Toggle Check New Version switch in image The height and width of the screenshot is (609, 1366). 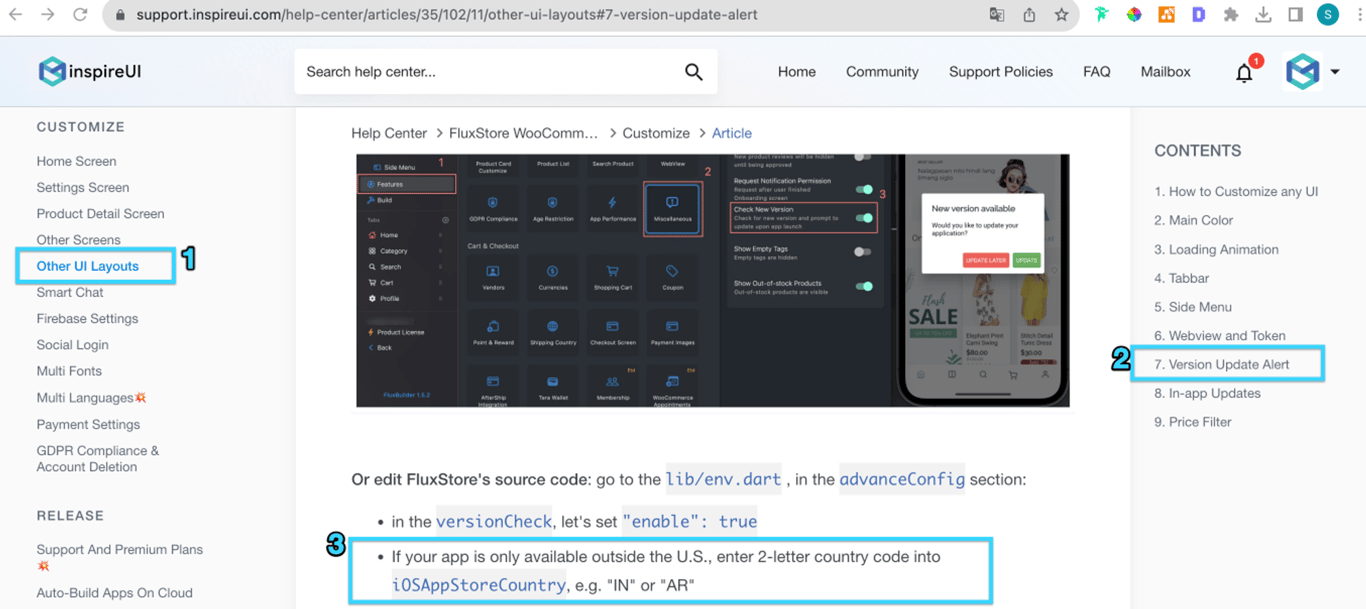coord(864,218)
